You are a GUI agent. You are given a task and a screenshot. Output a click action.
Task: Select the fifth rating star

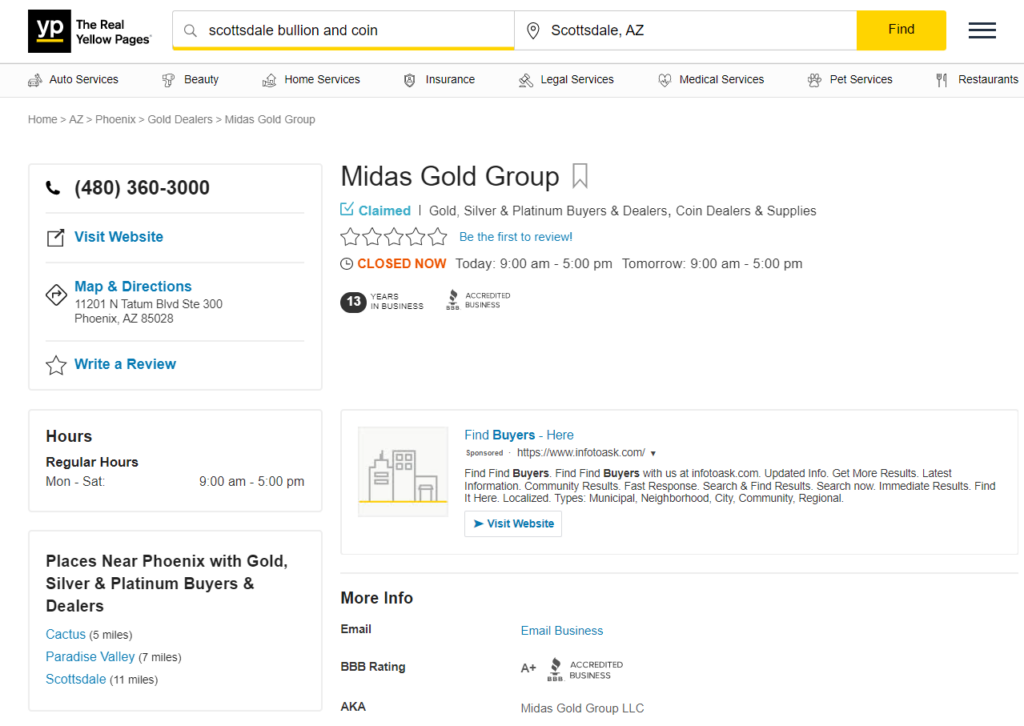(438, 237)
